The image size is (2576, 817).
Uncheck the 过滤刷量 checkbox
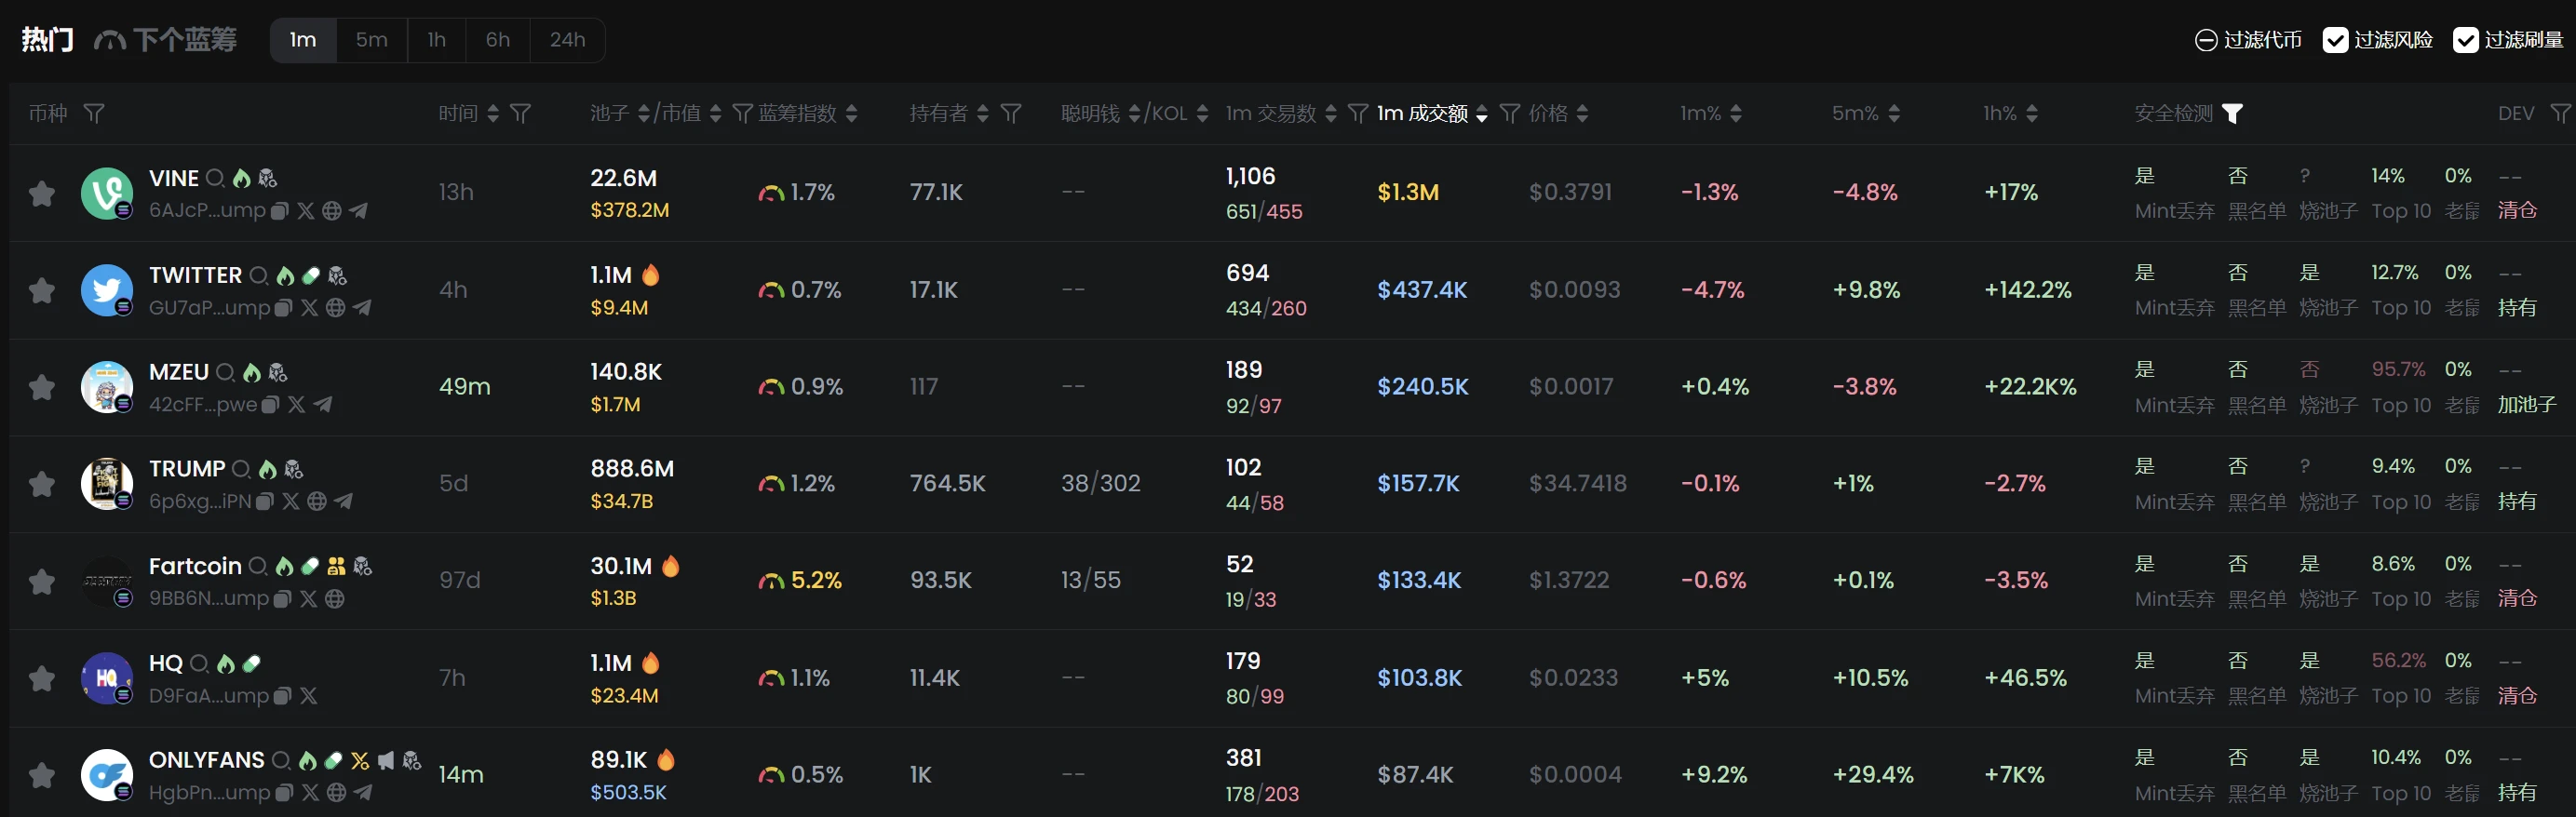2465,40
